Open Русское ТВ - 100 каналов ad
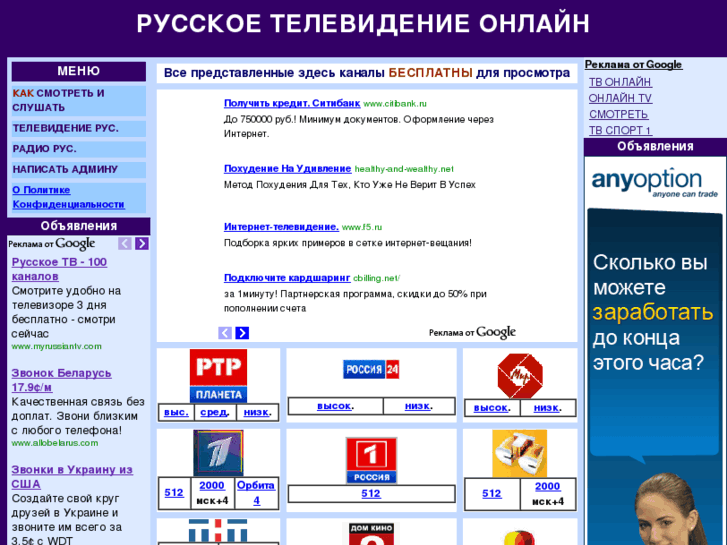This screenshot has height=545, width=727. tap(59, 269)
